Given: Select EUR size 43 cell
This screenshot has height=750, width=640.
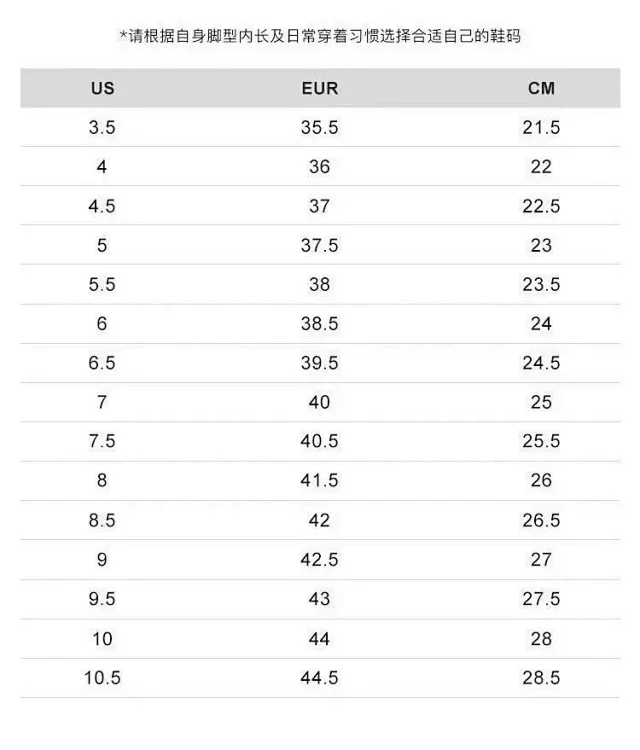Looking at the screenshot, I should pos(319,599).
